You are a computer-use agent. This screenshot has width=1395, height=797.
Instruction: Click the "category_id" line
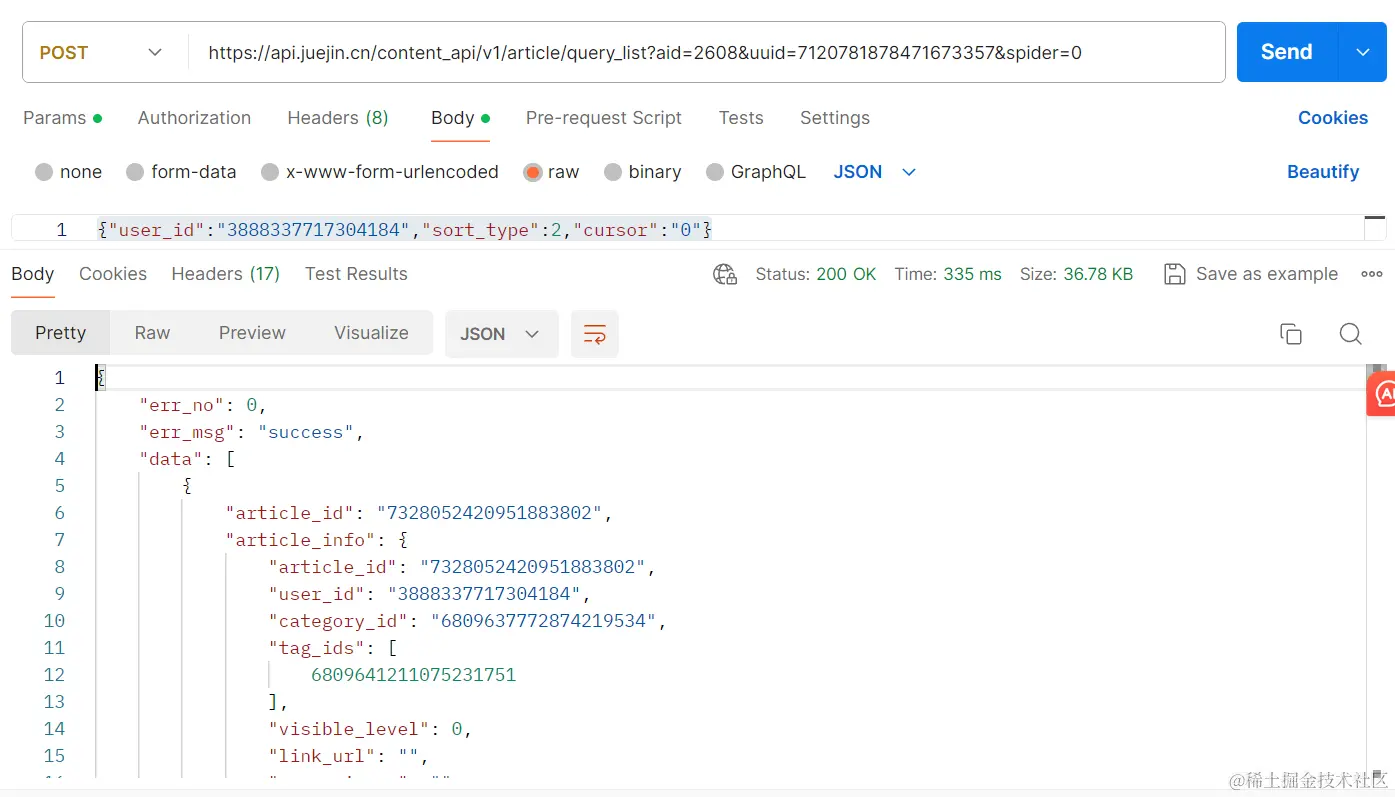coord(467,621)
